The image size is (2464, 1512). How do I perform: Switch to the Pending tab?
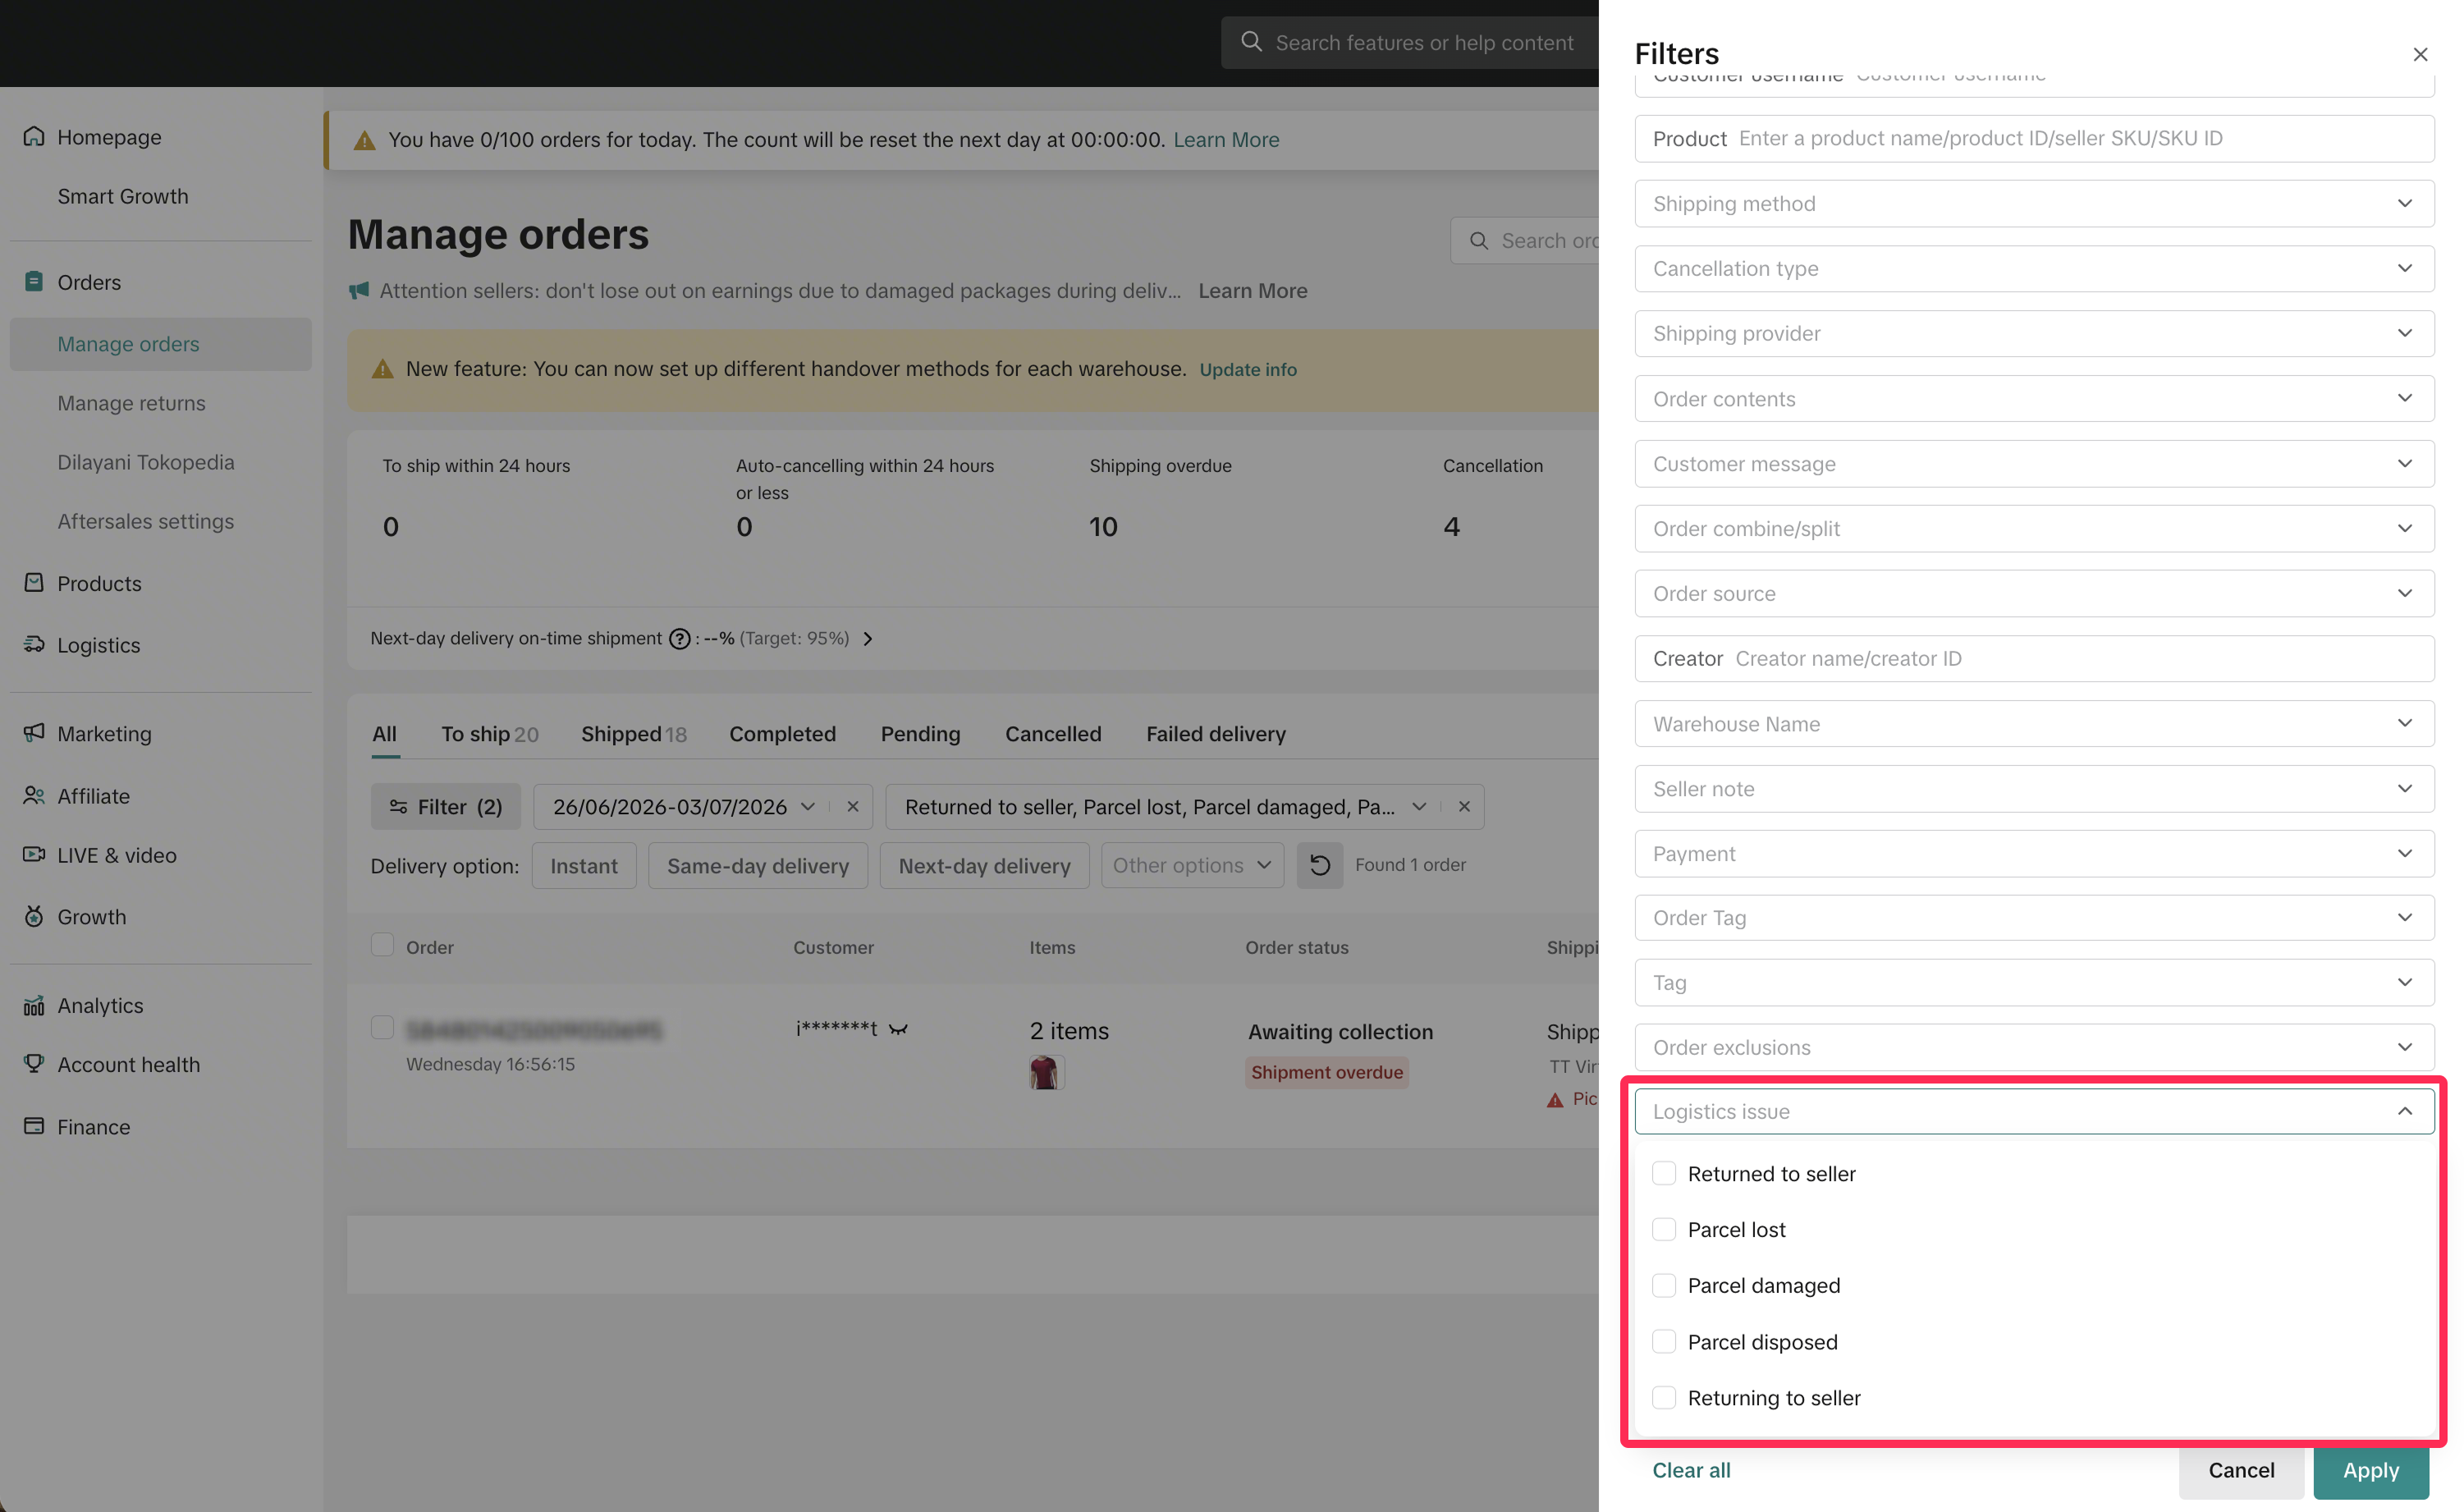click(x=920, y=733)
